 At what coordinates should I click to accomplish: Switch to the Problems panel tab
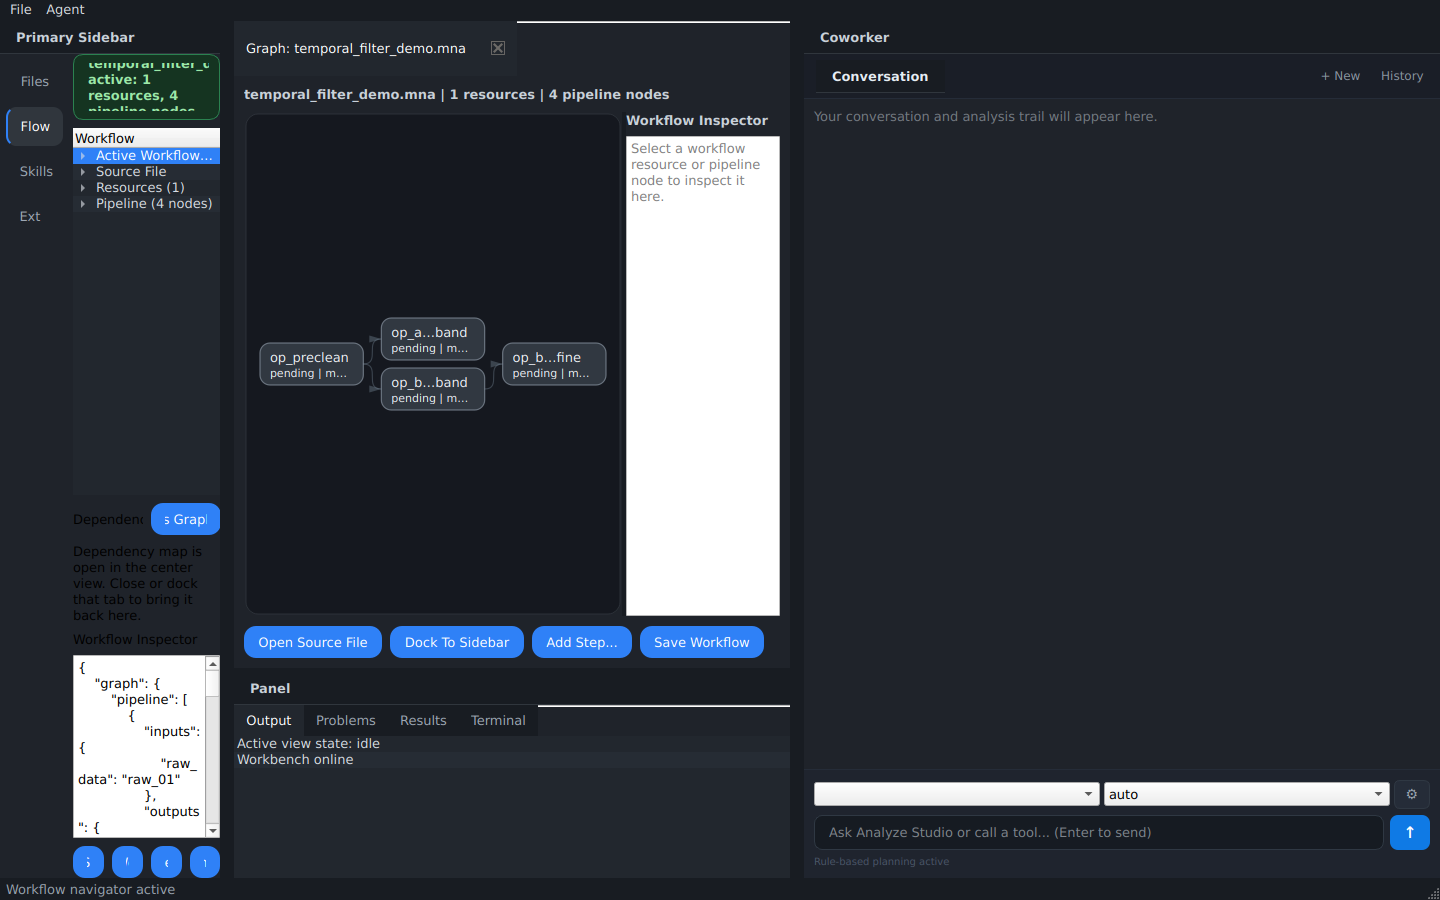[x=346, y=720]
